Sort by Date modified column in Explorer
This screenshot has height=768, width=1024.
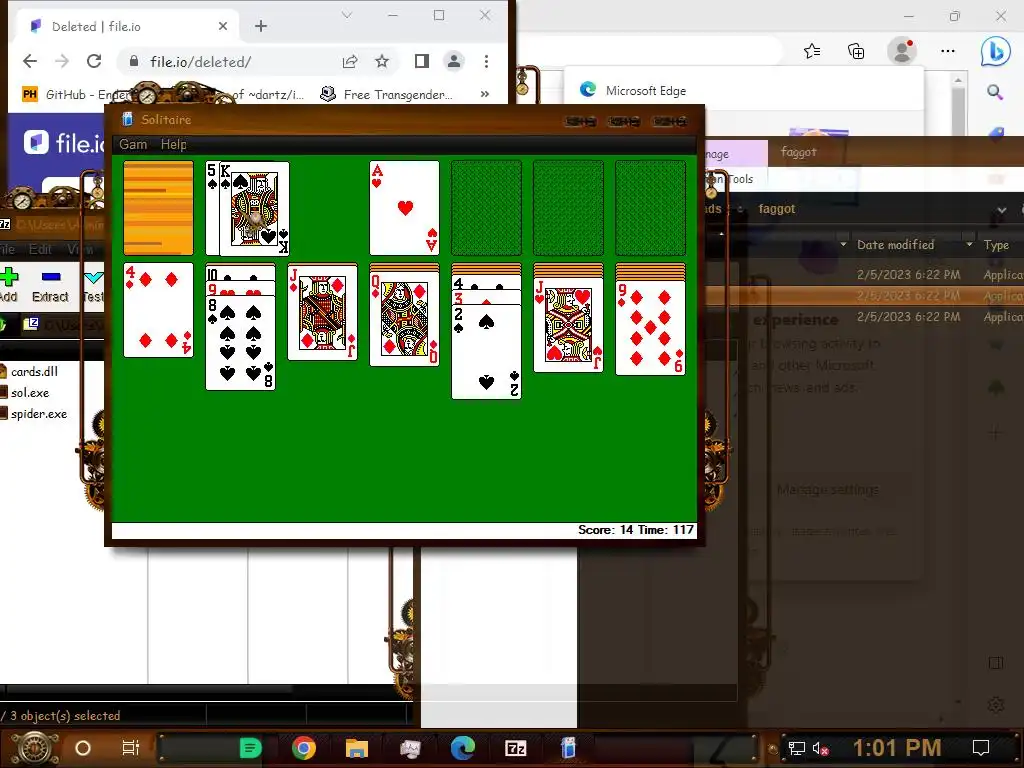click(895, 245)
